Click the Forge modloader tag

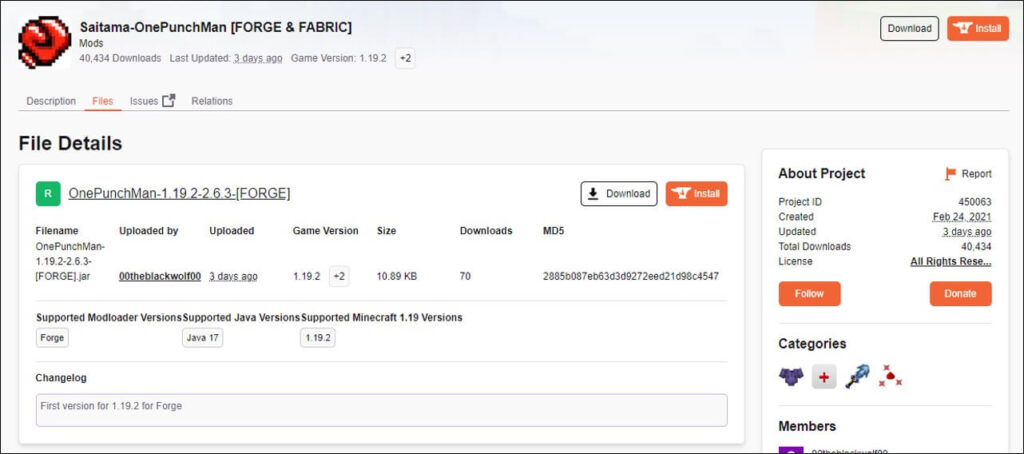coord(52,338)
